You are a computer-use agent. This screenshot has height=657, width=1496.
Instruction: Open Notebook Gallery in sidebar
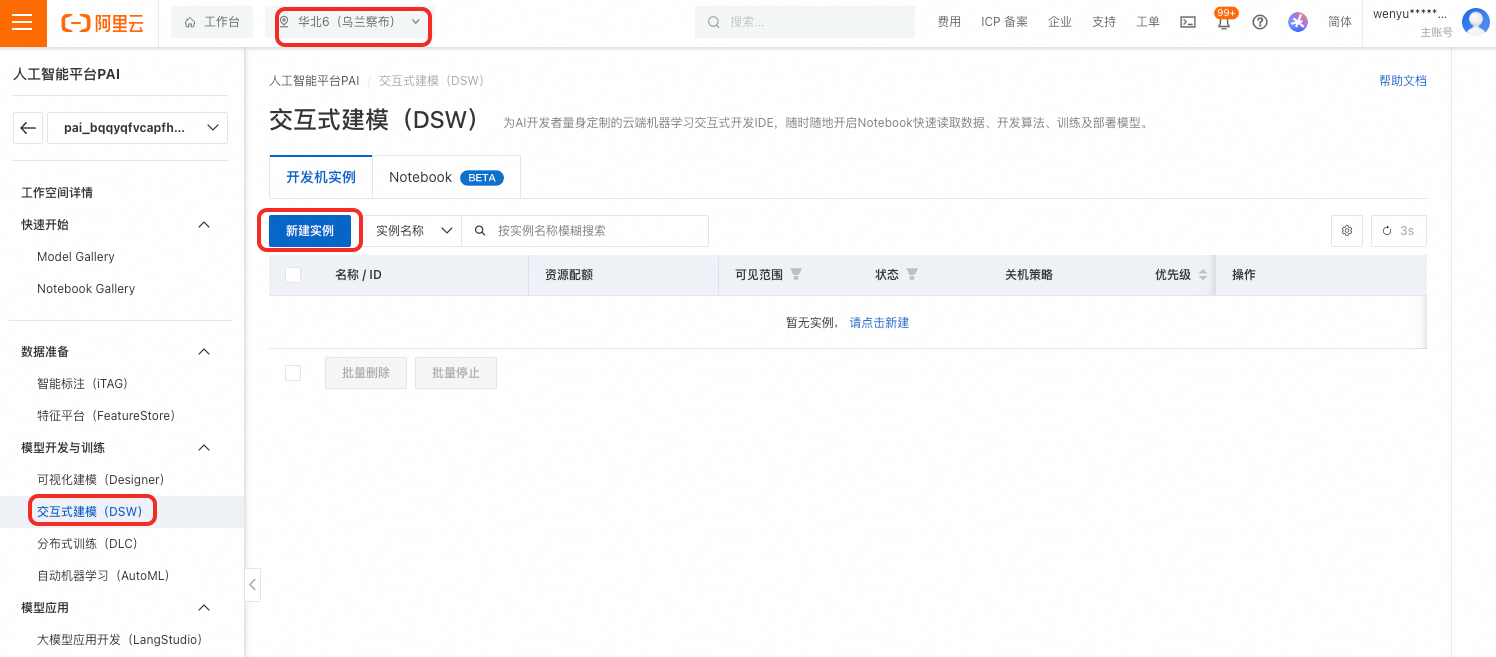pyautogui.click(x=86, y=289)
